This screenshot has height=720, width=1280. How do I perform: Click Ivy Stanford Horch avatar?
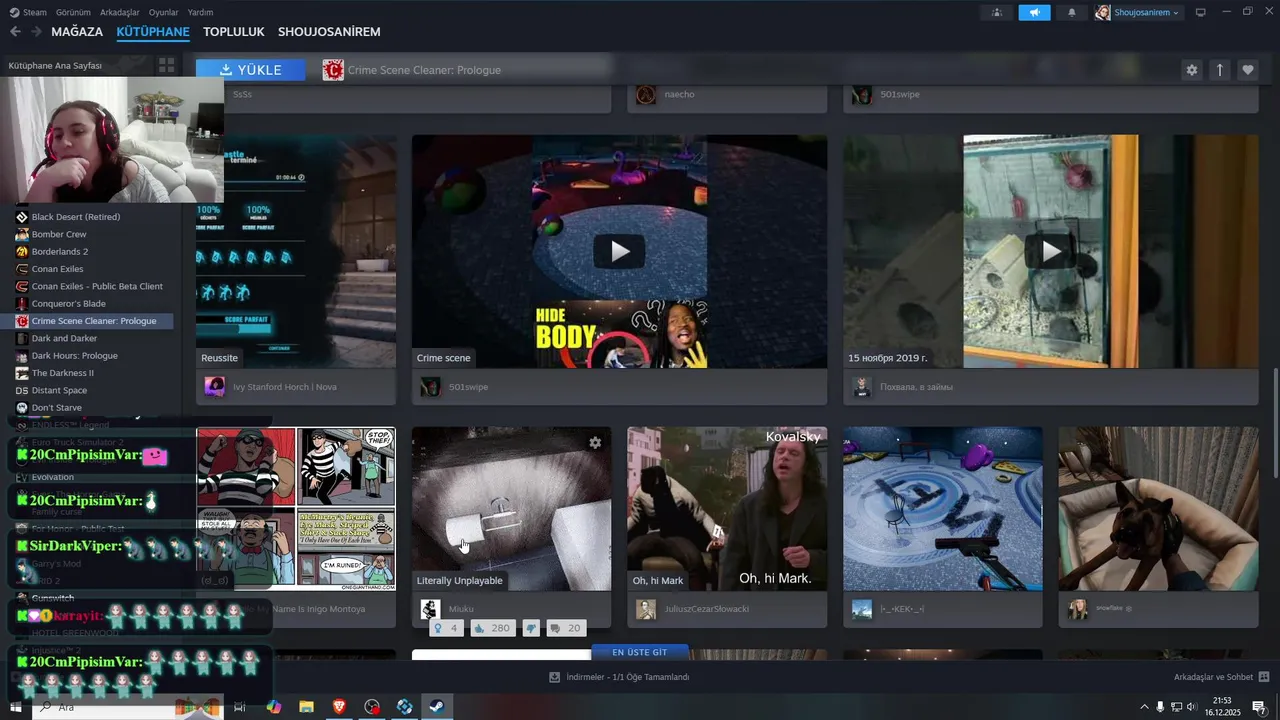pos(214,387)
